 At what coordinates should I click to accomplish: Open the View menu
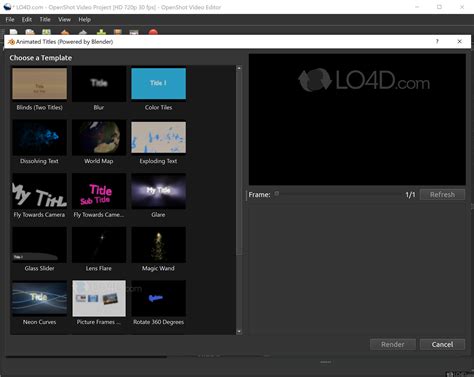coord(64,20)
